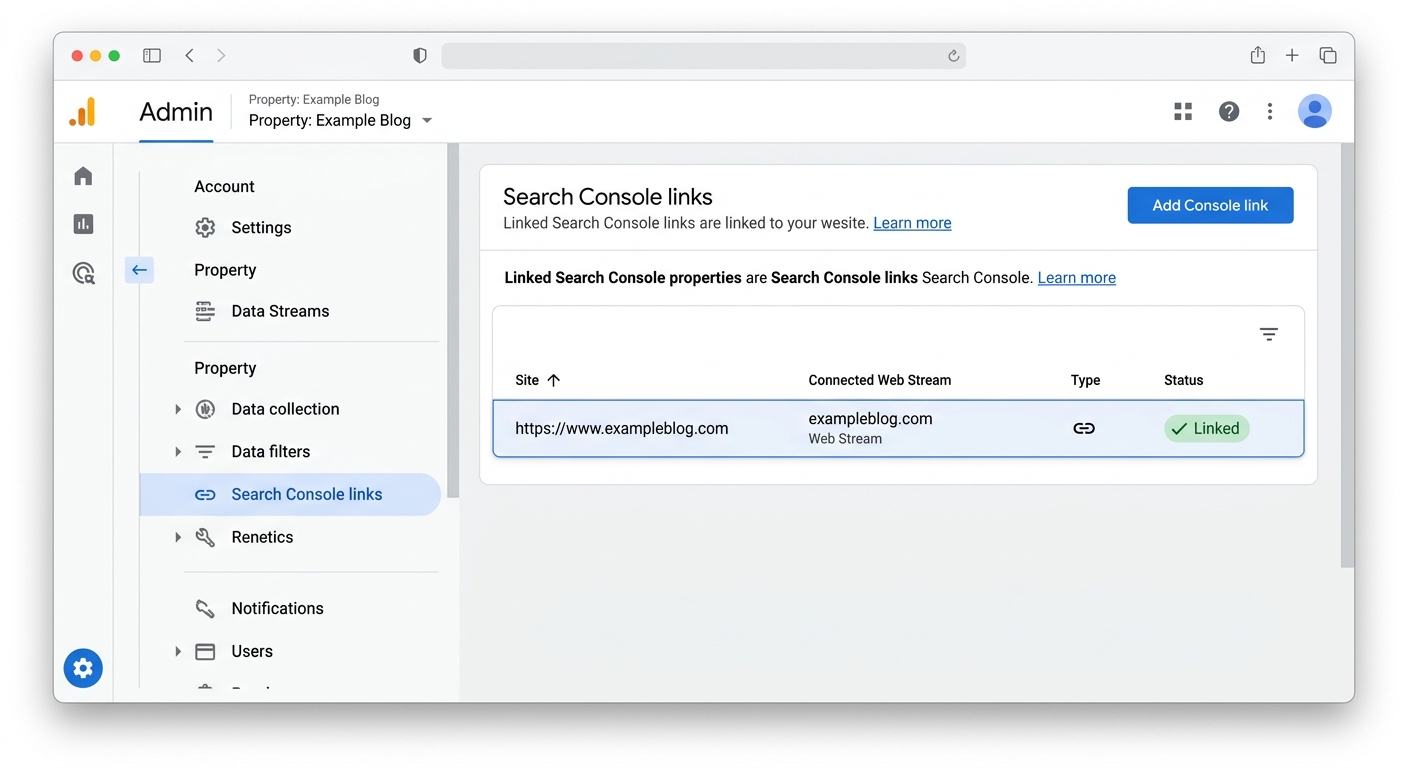Open a new tab with the plus icon
1408x768 pixels.
tap(1292, 56)
